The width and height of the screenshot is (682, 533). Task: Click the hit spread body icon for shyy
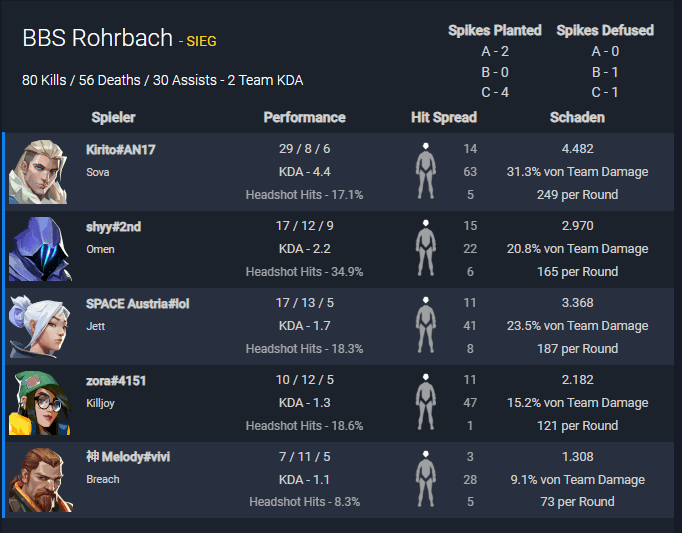(425, 248)
